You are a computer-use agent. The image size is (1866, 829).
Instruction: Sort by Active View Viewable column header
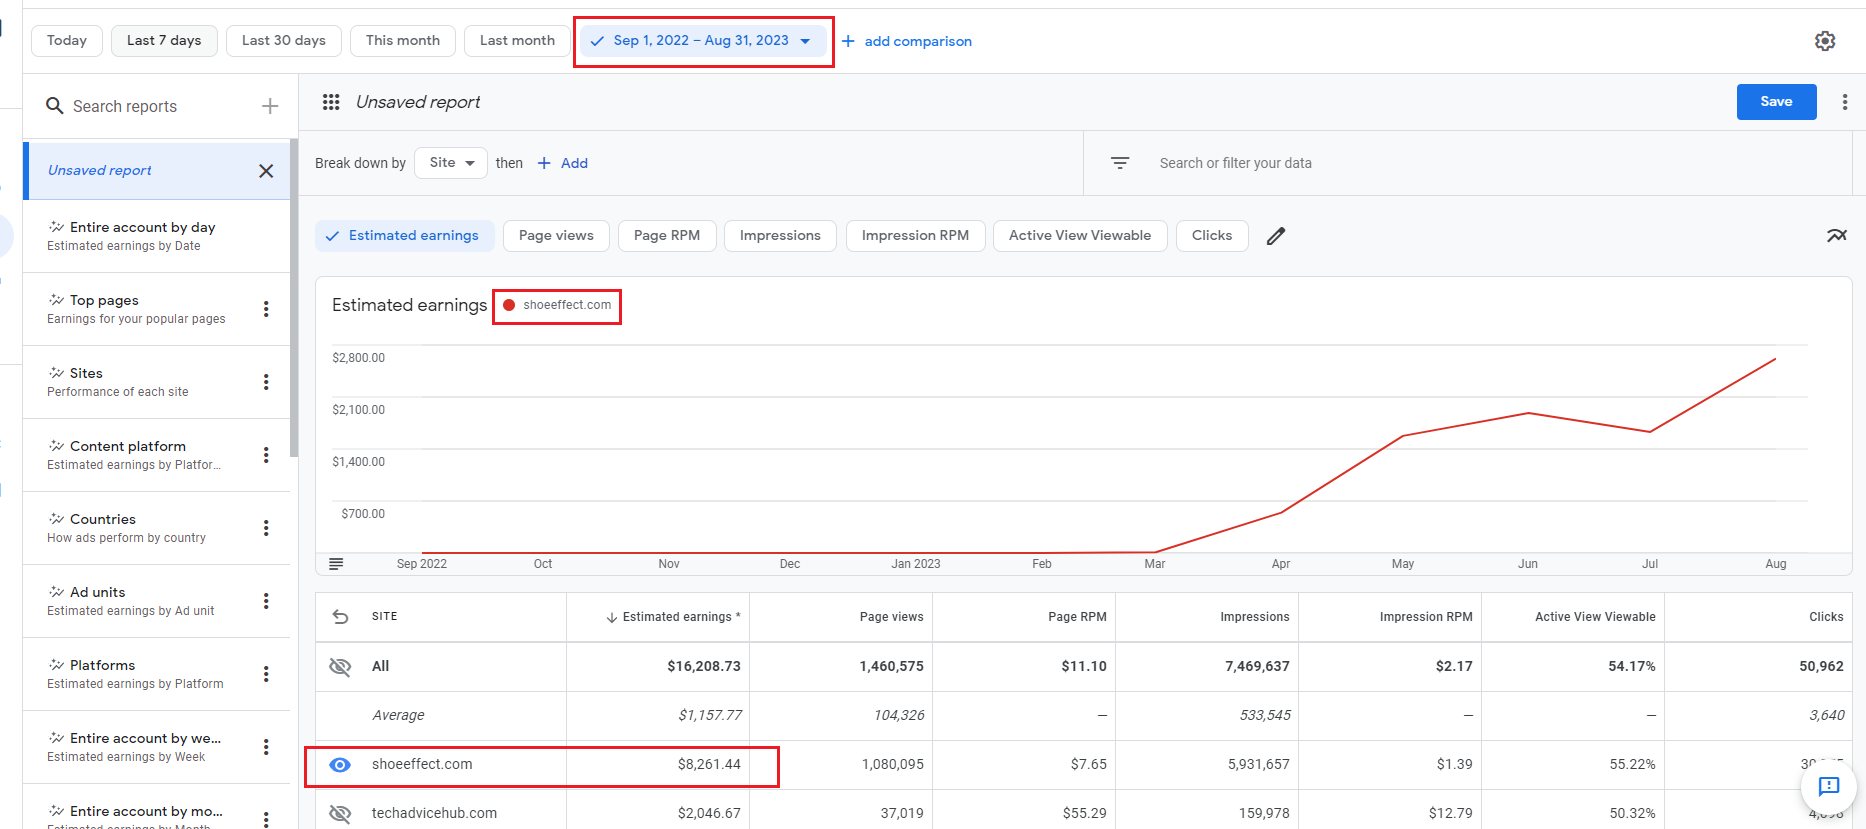pos(1595,617)
